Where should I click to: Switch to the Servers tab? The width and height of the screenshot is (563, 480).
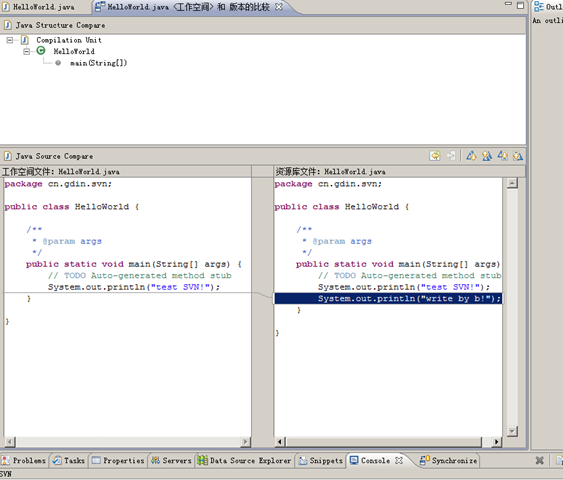pos(171,460)
